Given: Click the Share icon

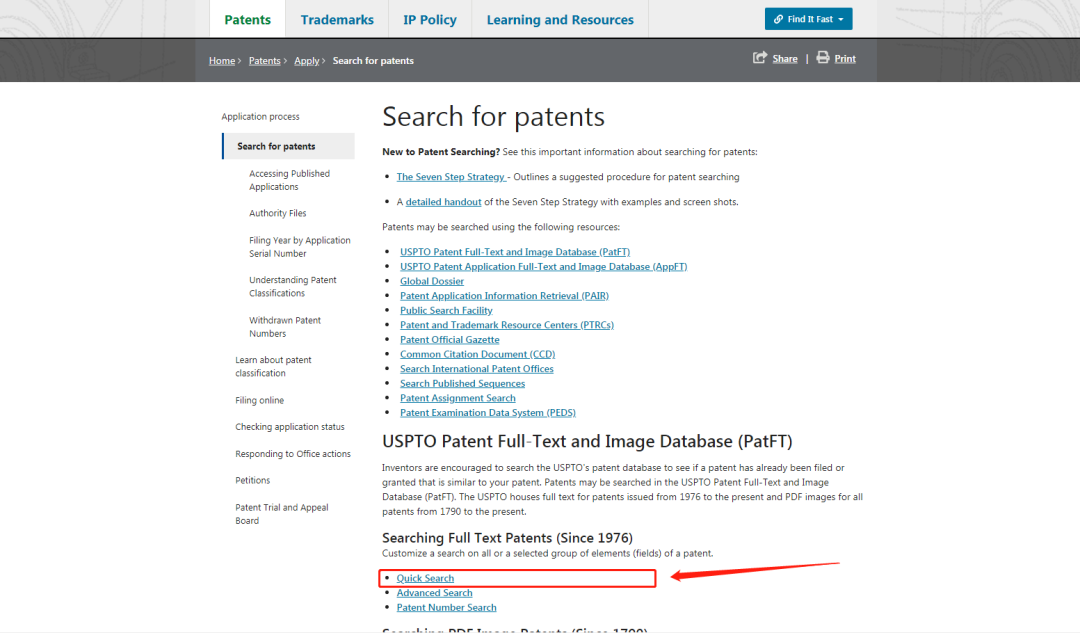Looking at the screenshot, I should click(760, 58).
